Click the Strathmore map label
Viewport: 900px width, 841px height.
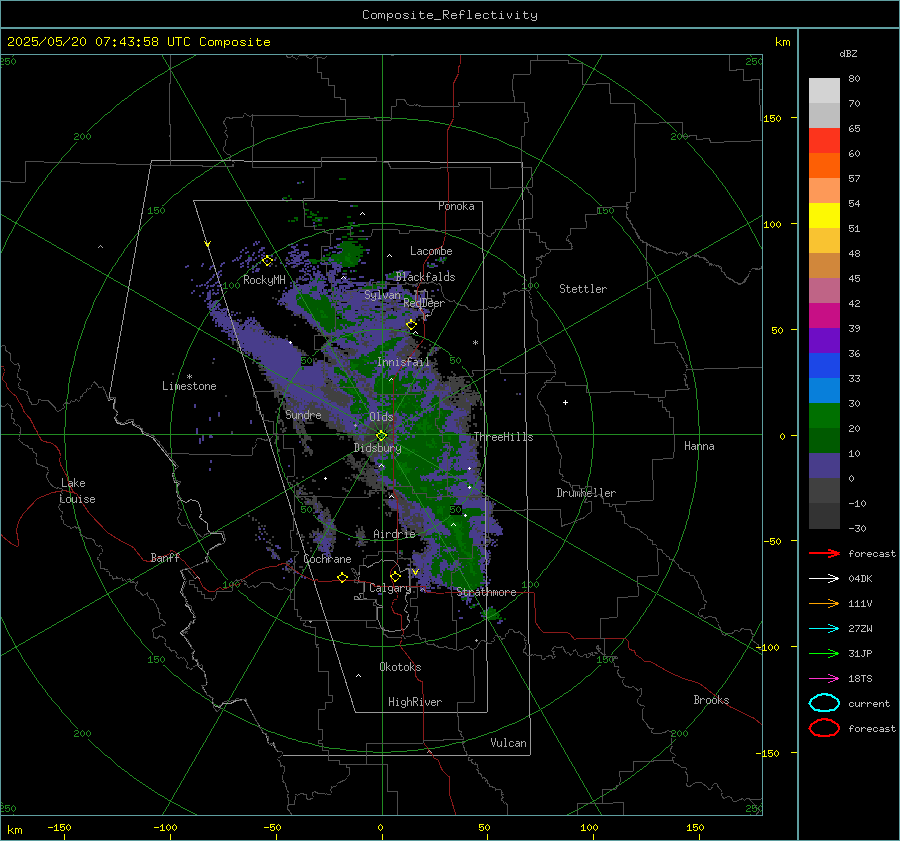486,592
